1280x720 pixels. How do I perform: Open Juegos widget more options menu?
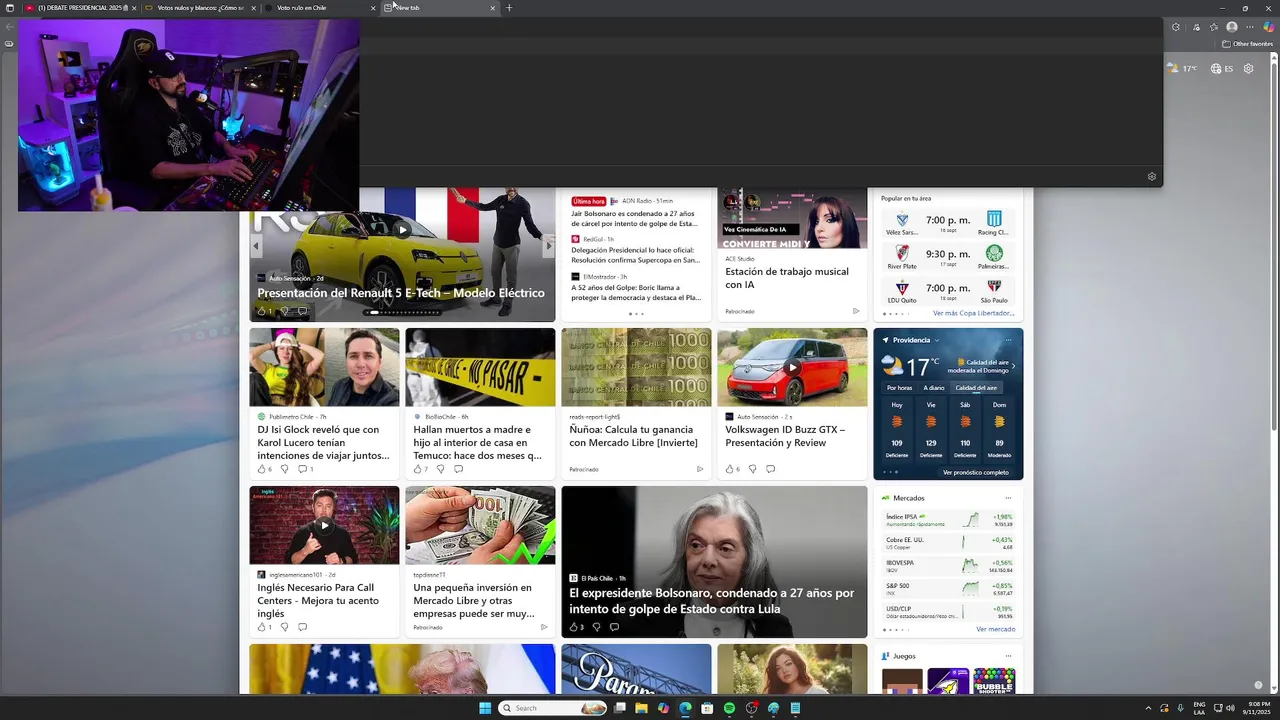pos(1008,656)
